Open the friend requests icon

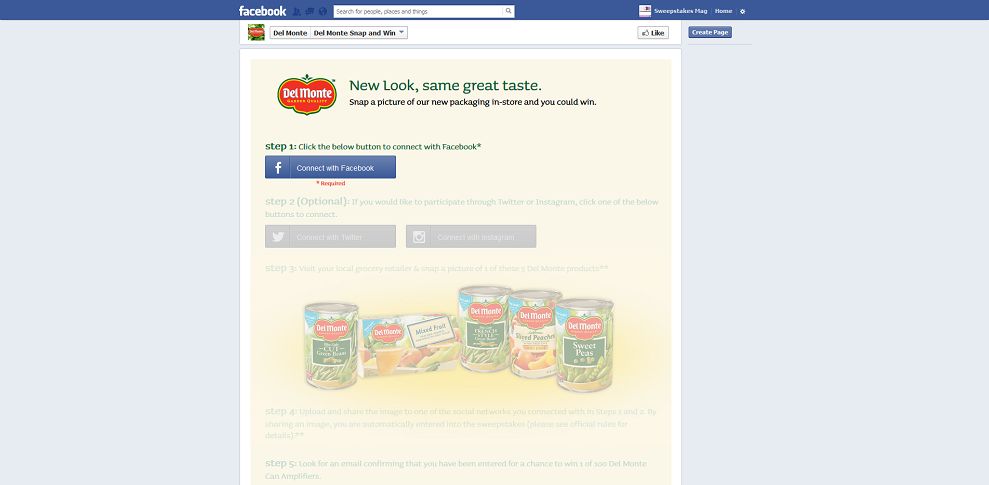coord(296,11)
